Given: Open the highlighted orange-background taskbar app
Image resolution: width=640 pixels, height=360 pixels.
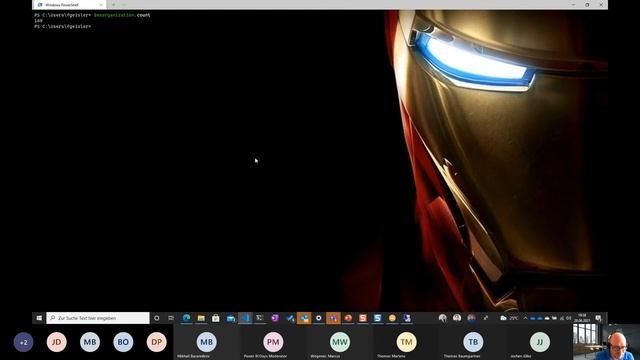Looking at the screenshot, I should pyautogui.click(x=304, y=318).
